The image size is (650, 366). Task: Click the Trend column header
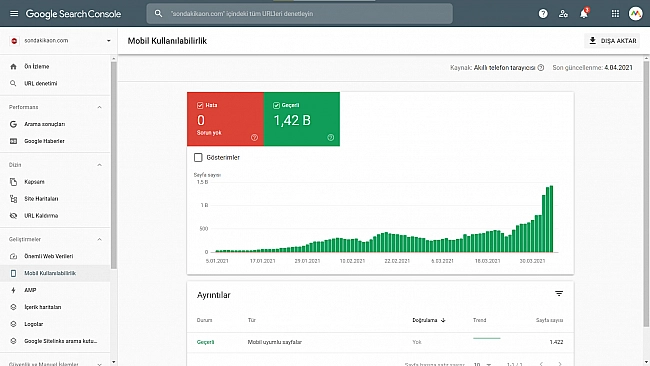coord(480,320)
